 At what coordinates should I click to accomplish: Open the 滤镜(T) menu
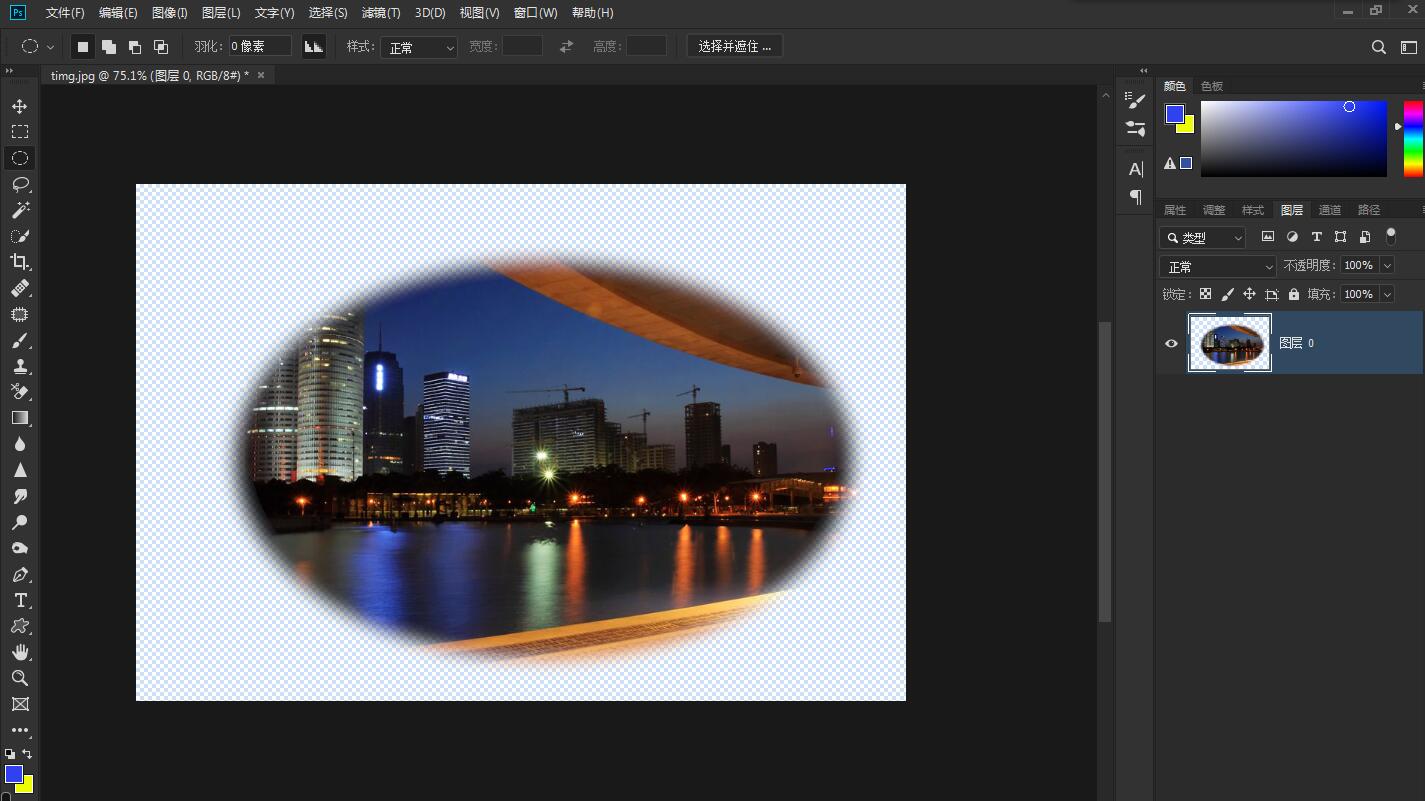(380, 13)
